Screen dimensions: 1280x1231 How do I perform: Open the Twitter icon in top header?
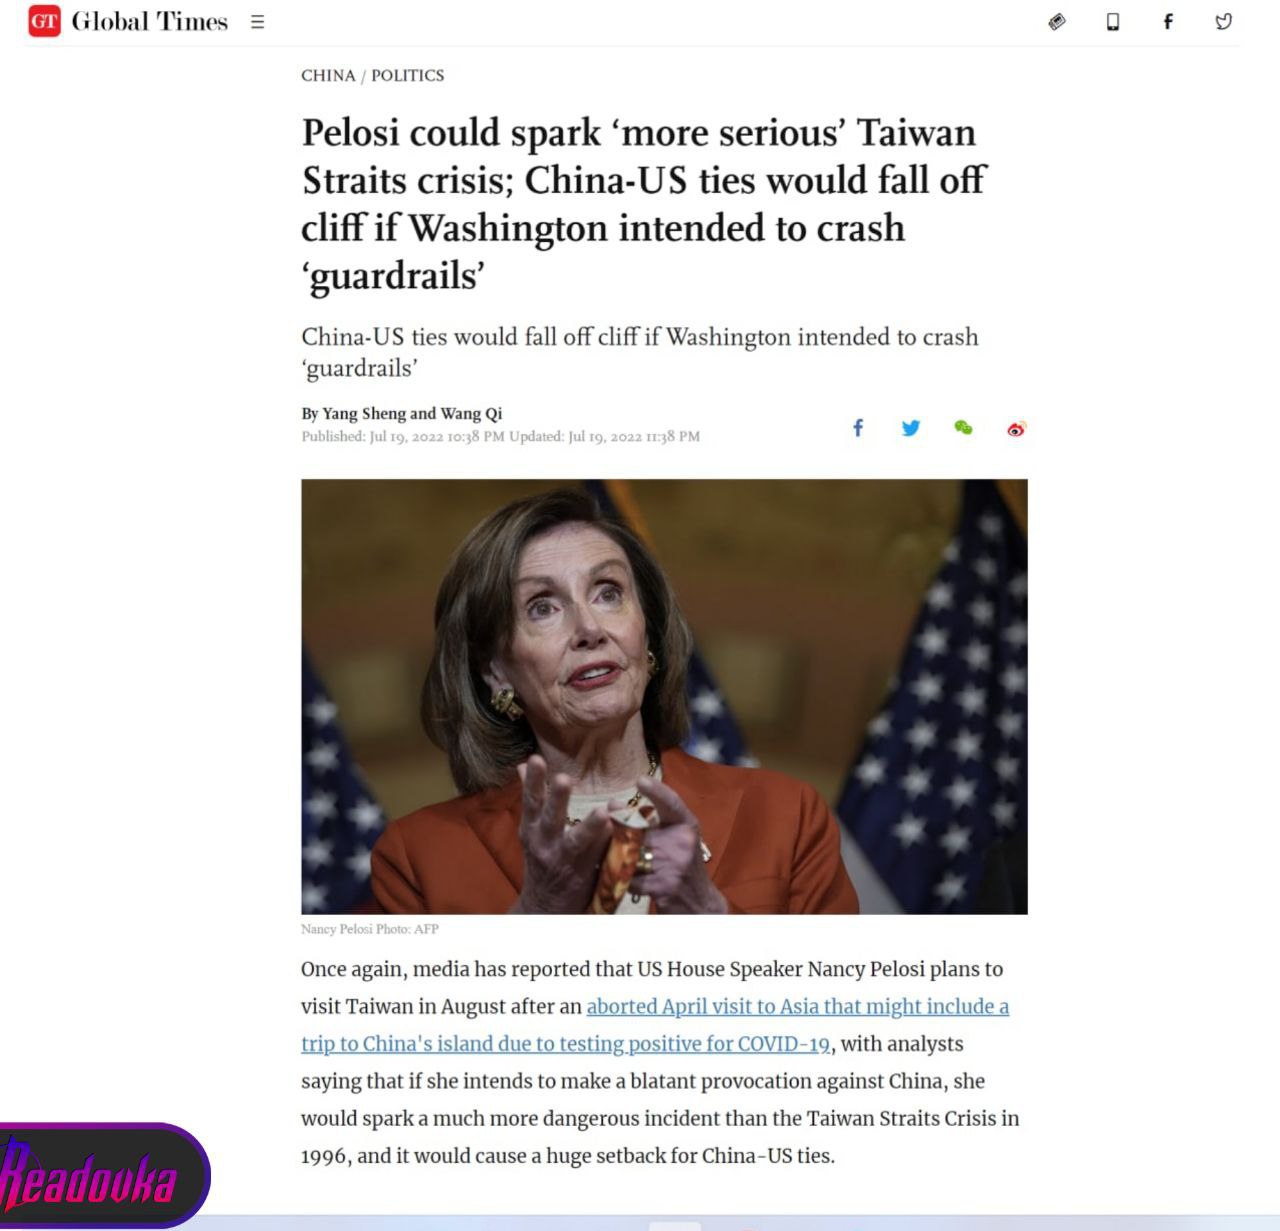click(x=1223, y=21)
